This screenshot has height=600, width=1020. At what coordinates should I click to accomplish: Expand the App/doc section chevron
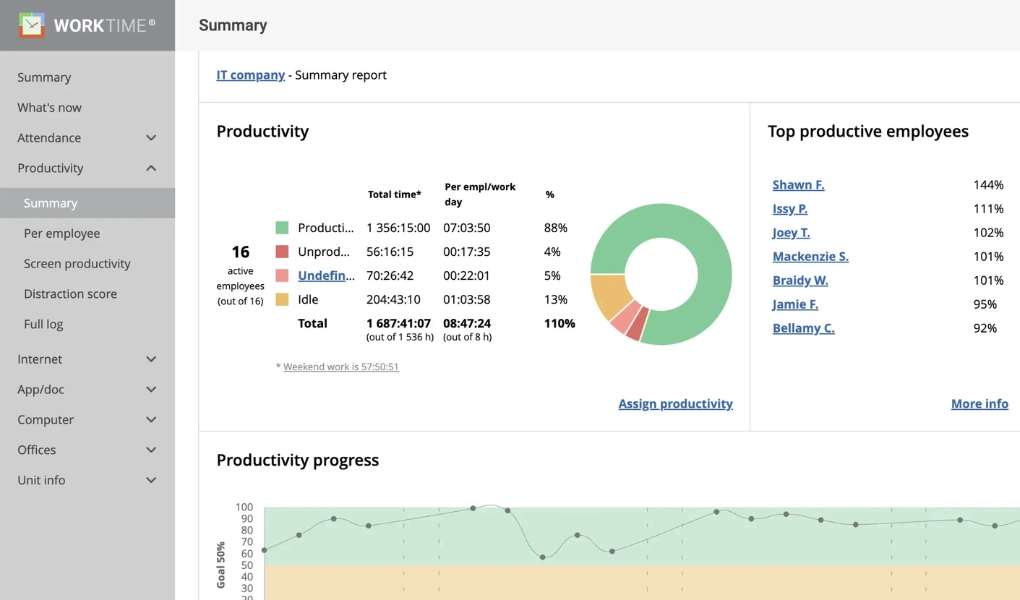(x=151, y=390)
